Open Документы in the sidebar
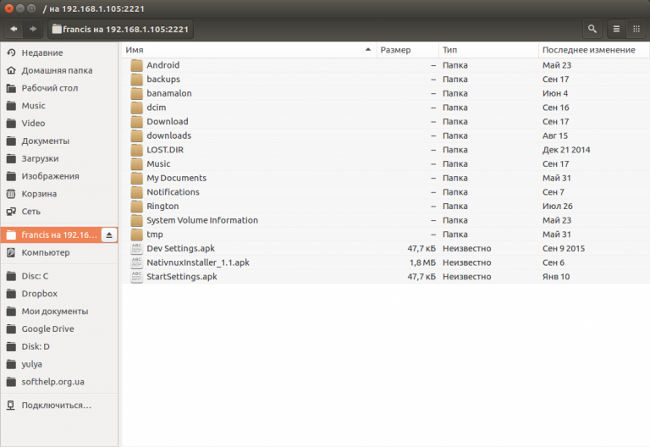Screen dimensions: 650x447 point(59,141)
